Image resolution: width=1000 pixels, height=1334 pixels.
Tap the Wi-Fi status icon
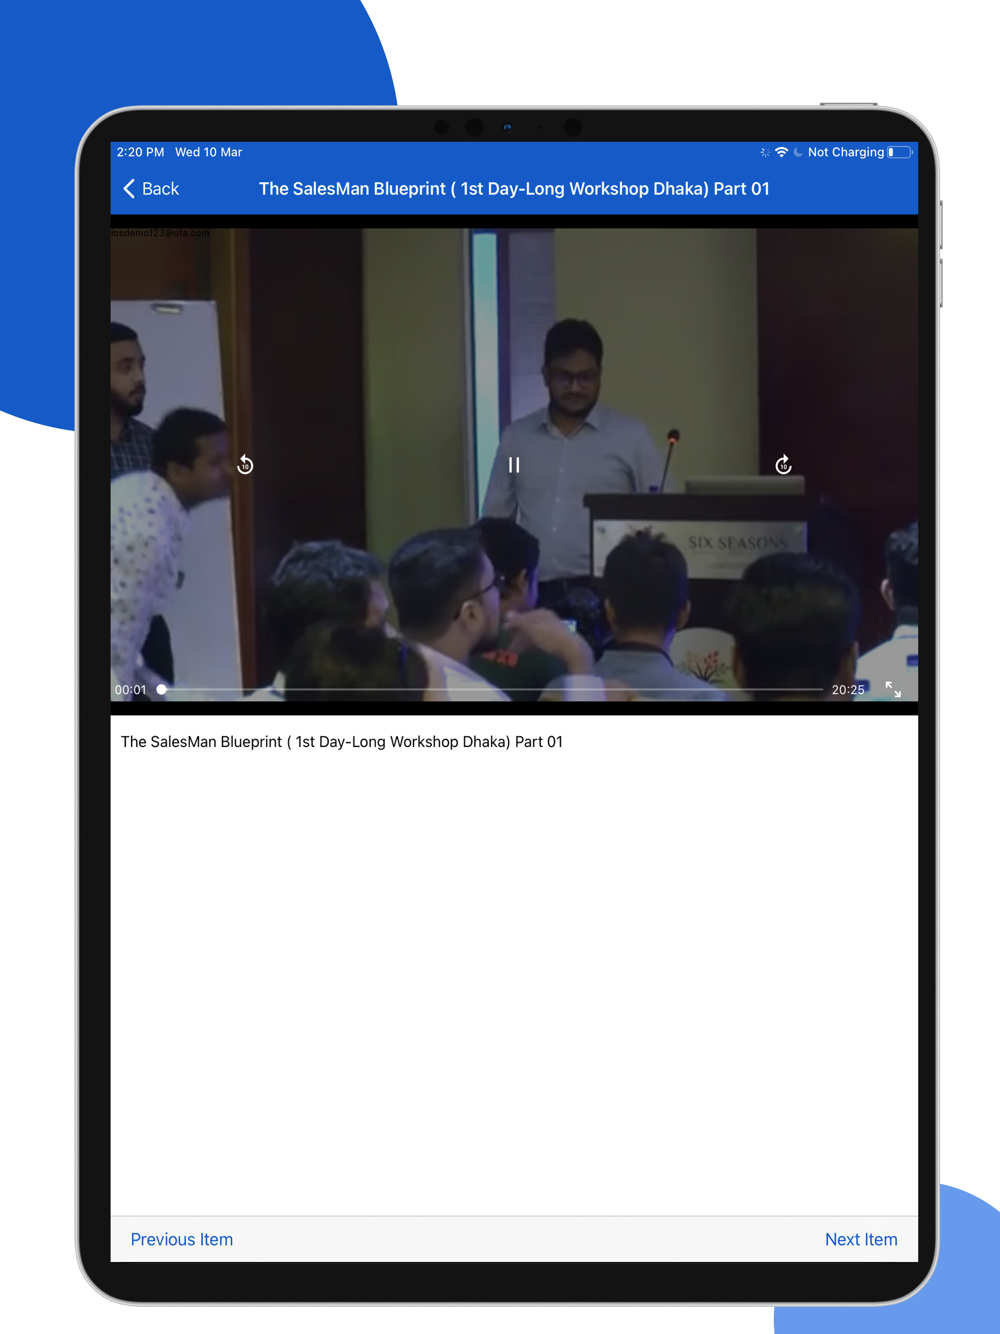point(781,152)
